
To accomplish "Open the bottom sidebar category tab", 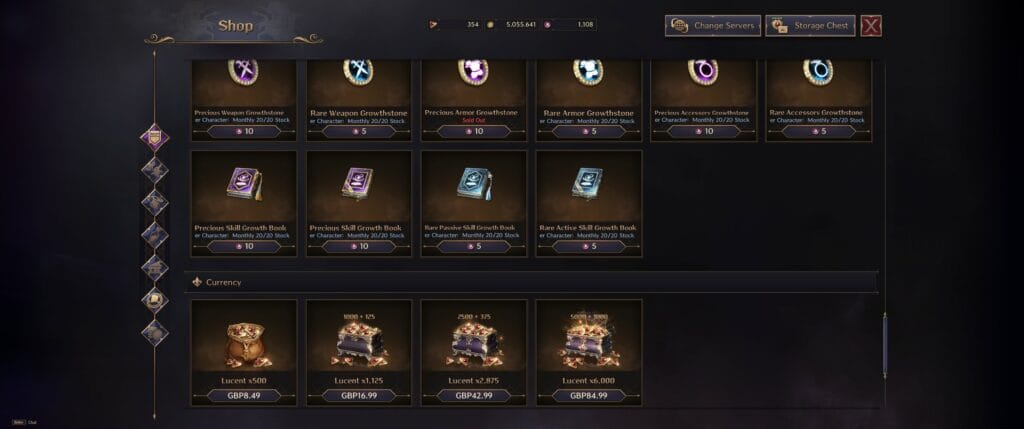I will (x=155, y=332).
